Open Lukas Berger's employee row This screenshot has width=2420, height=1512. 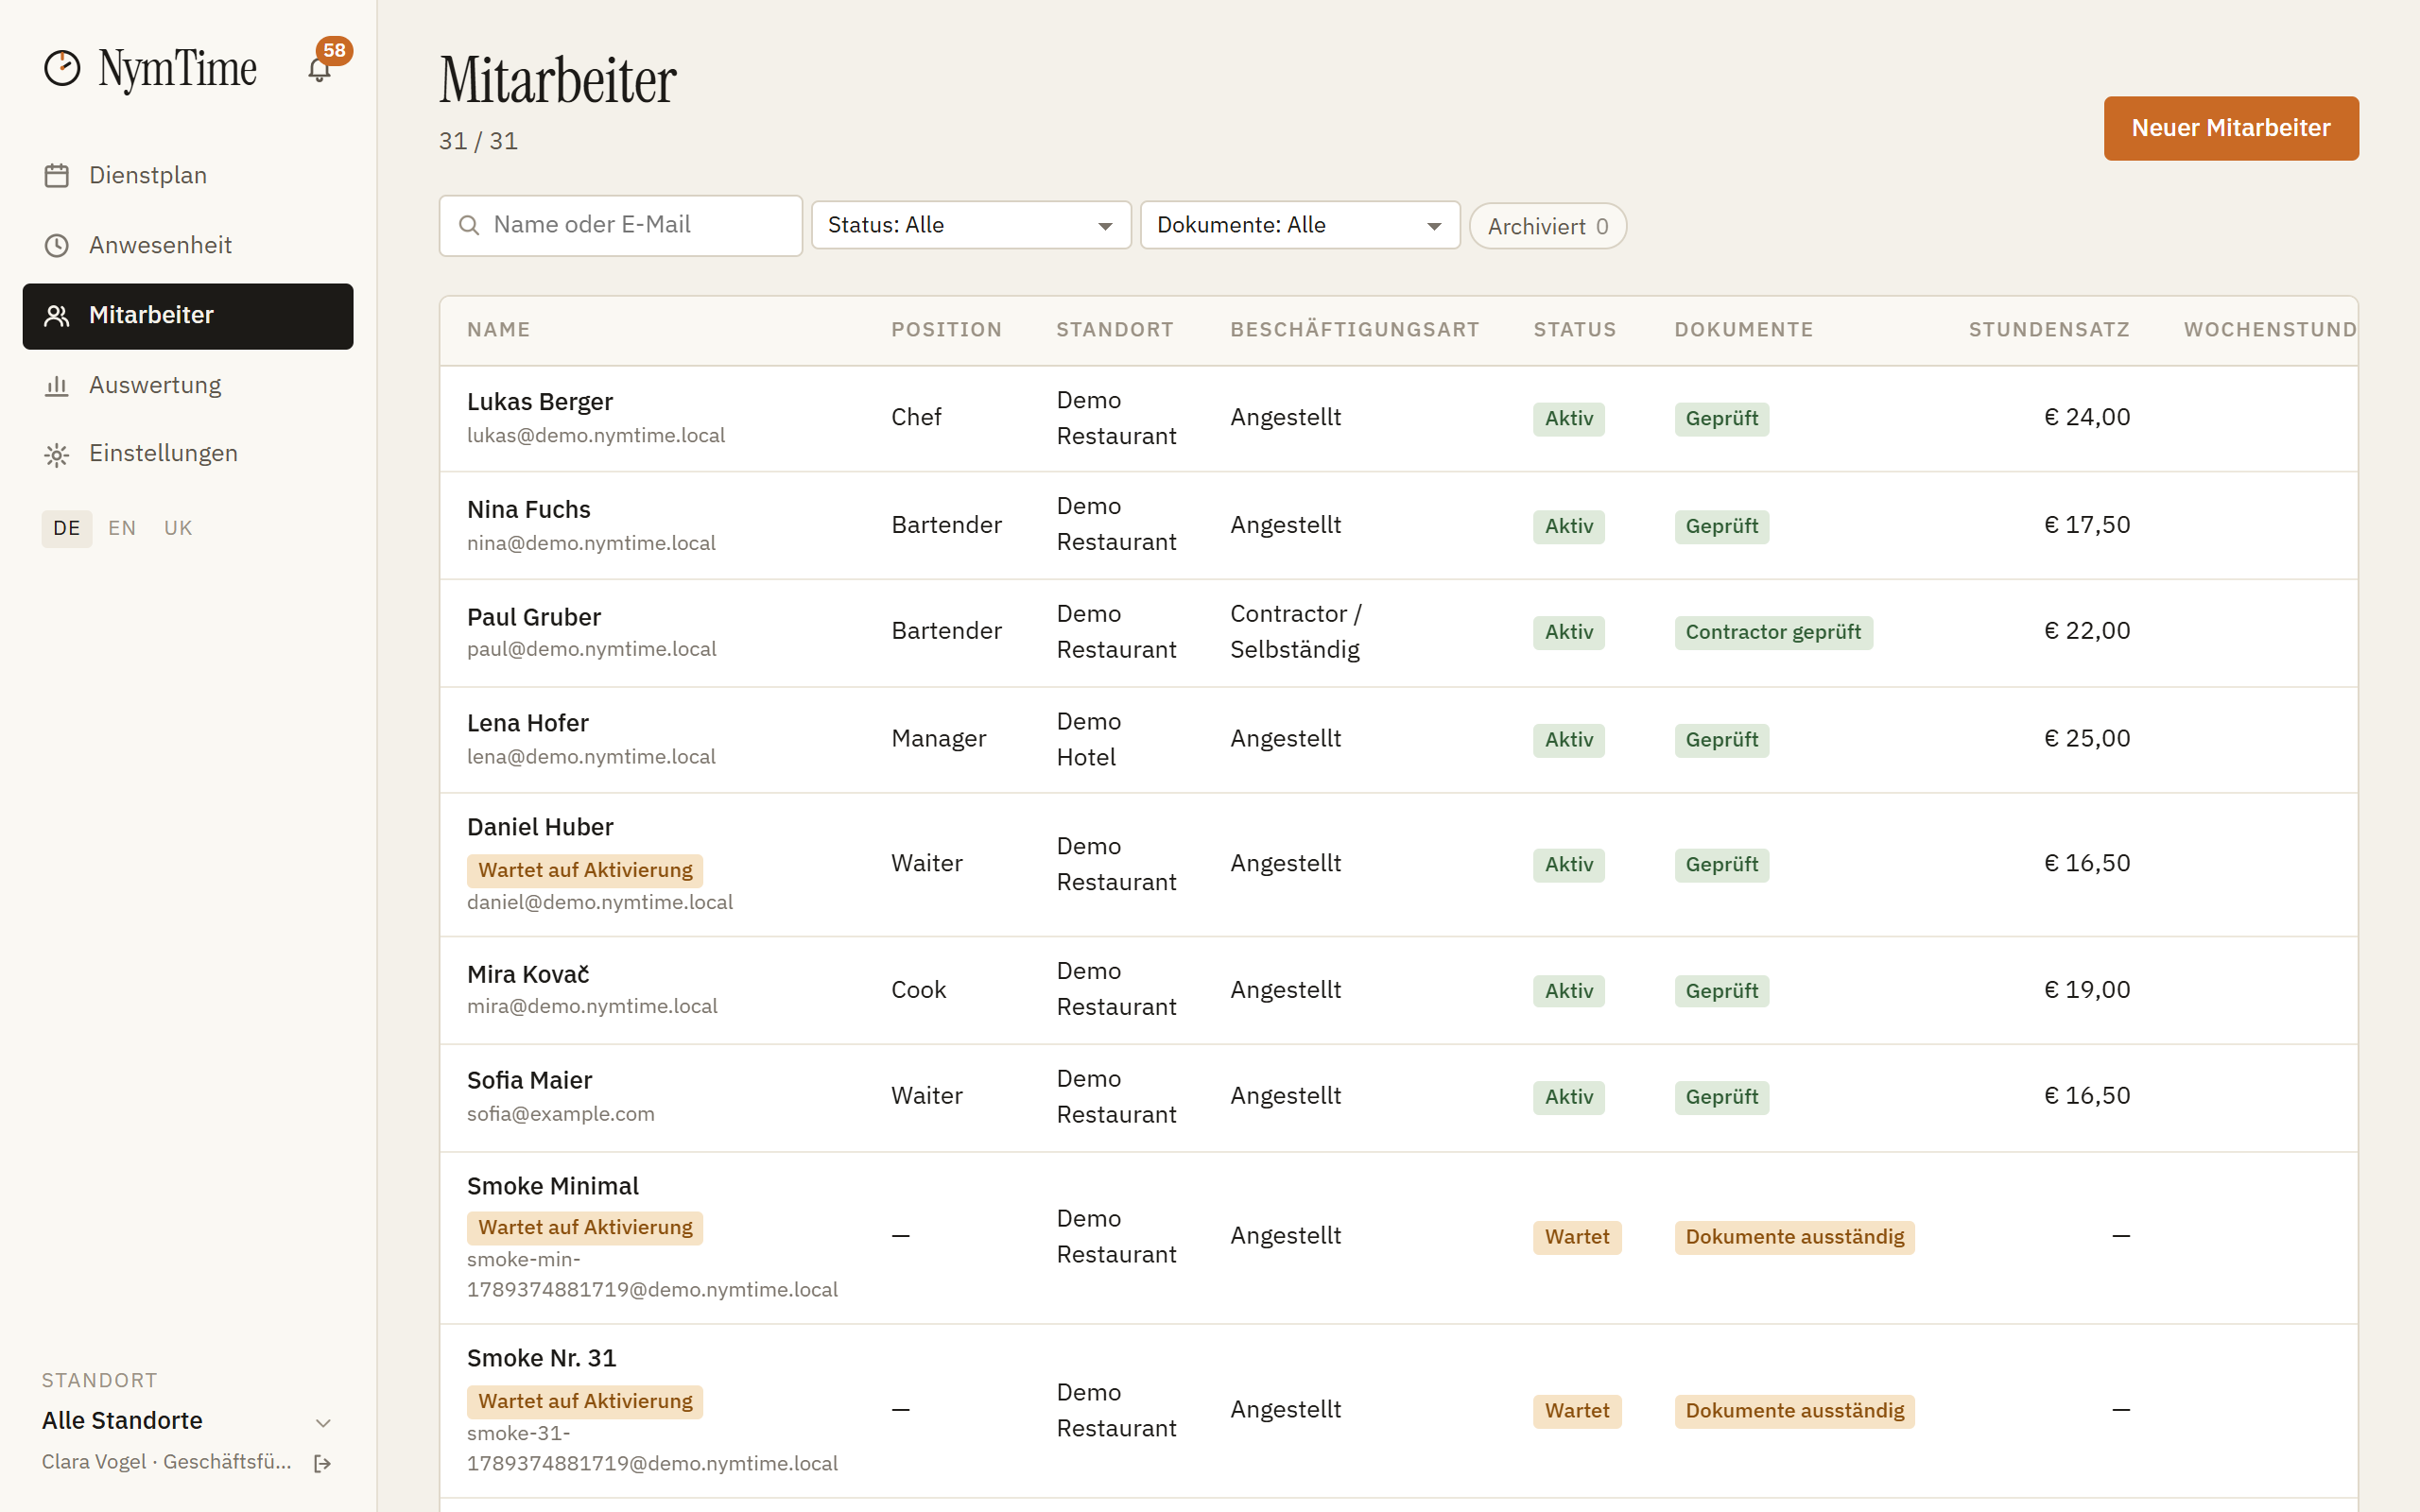pyautogui.click(x=1399, y=418)
